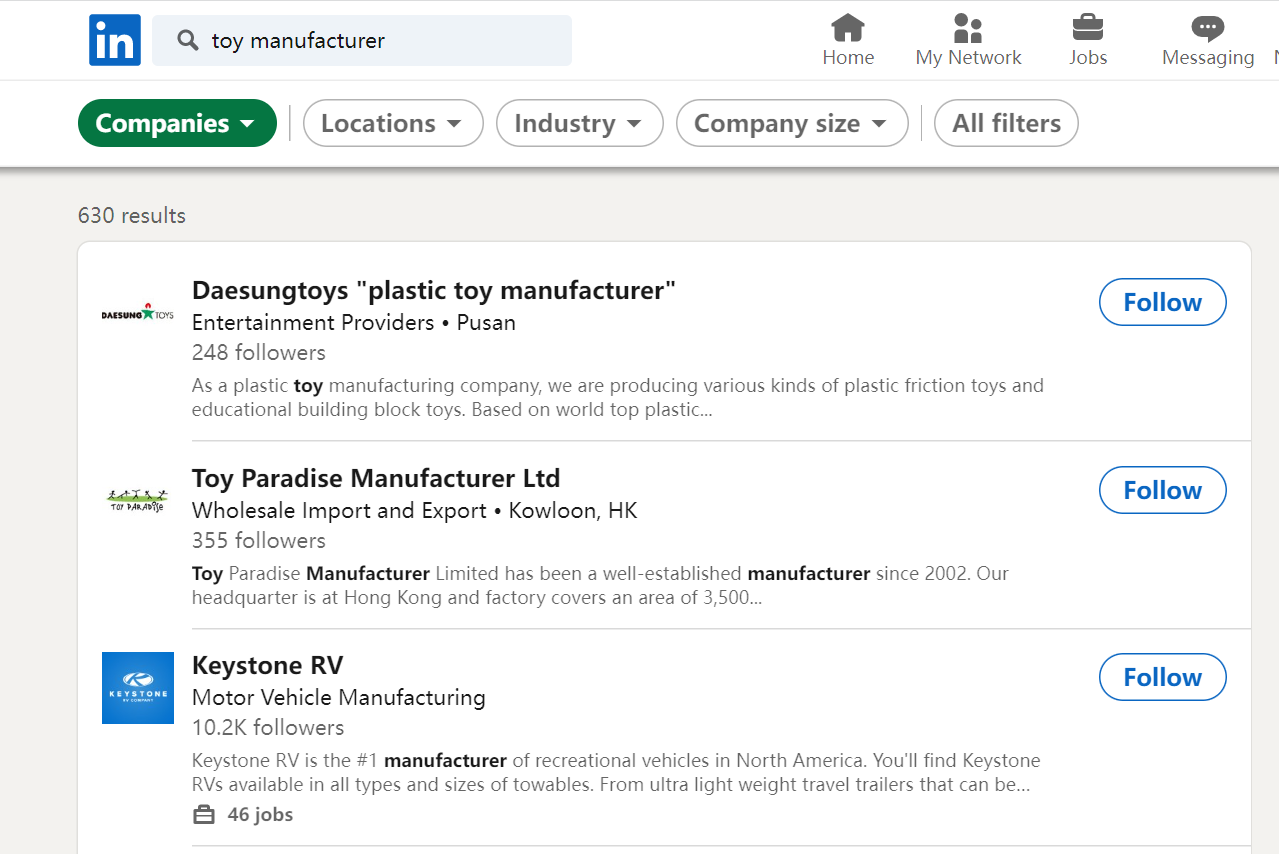1279x854 pixels.
Task: Open Jobs briefcase icon in navbar
Action: (1087, 27)
